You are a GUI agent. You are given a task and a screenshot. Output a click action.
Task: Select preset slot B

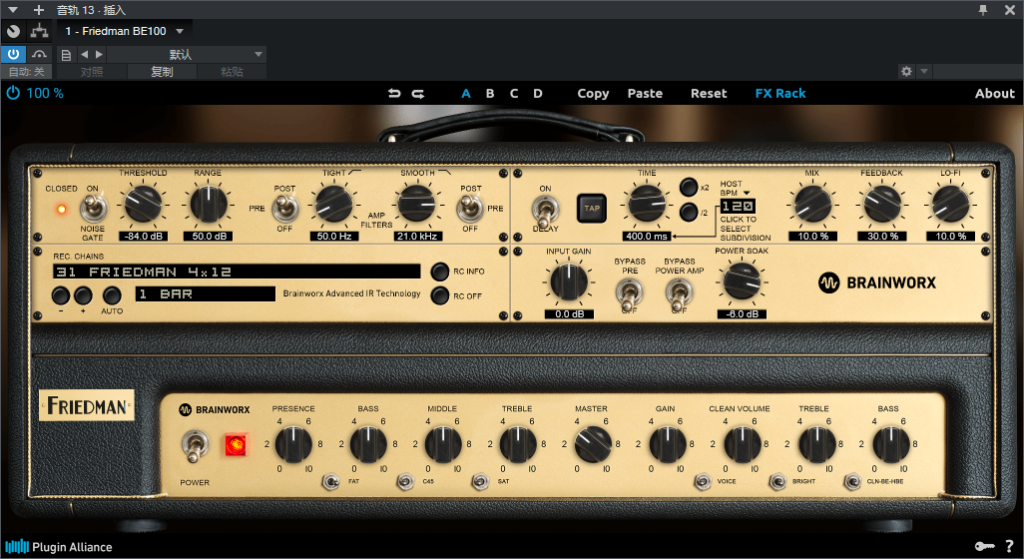pyautogui.click(x=490, y=93)
